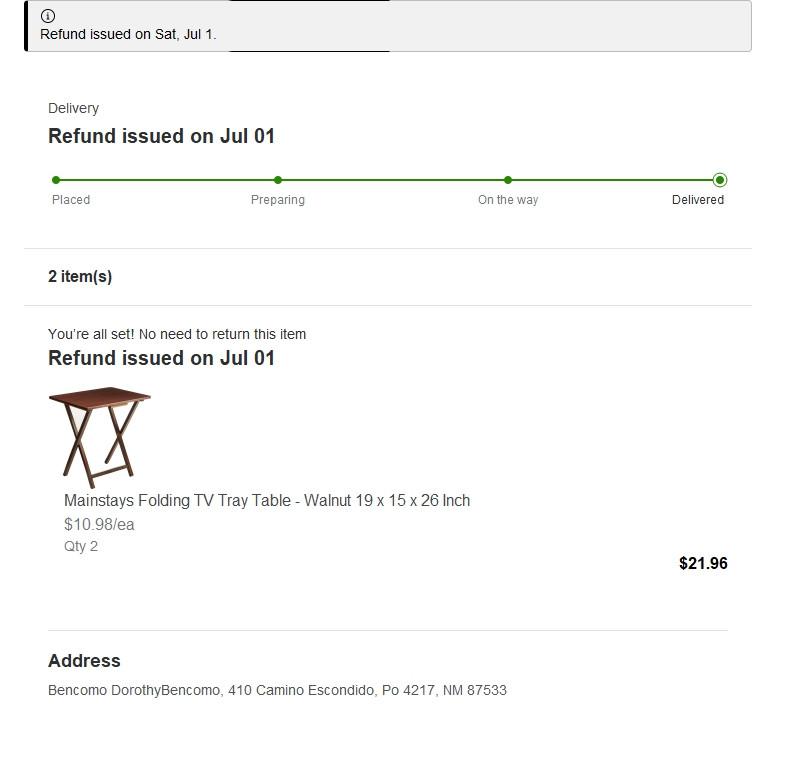The width and height of the screenshot is (800, 766).
Task: Click the $21.96 item total
Action: click(x=703, y=563)
